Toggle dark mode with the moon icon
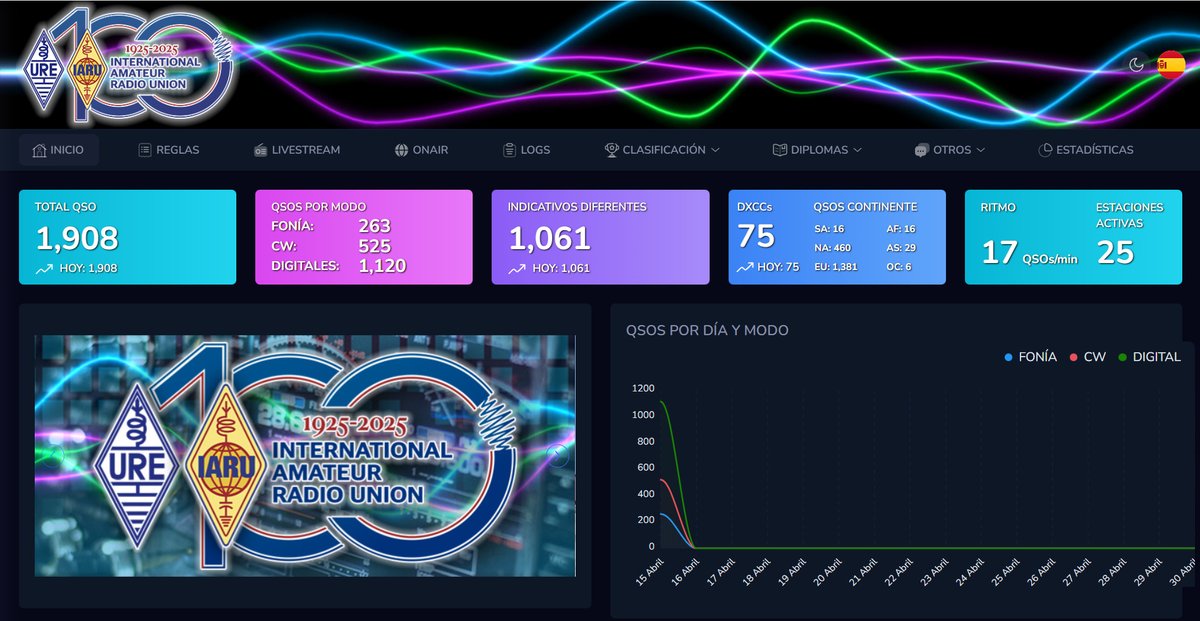 point(1136,65)
